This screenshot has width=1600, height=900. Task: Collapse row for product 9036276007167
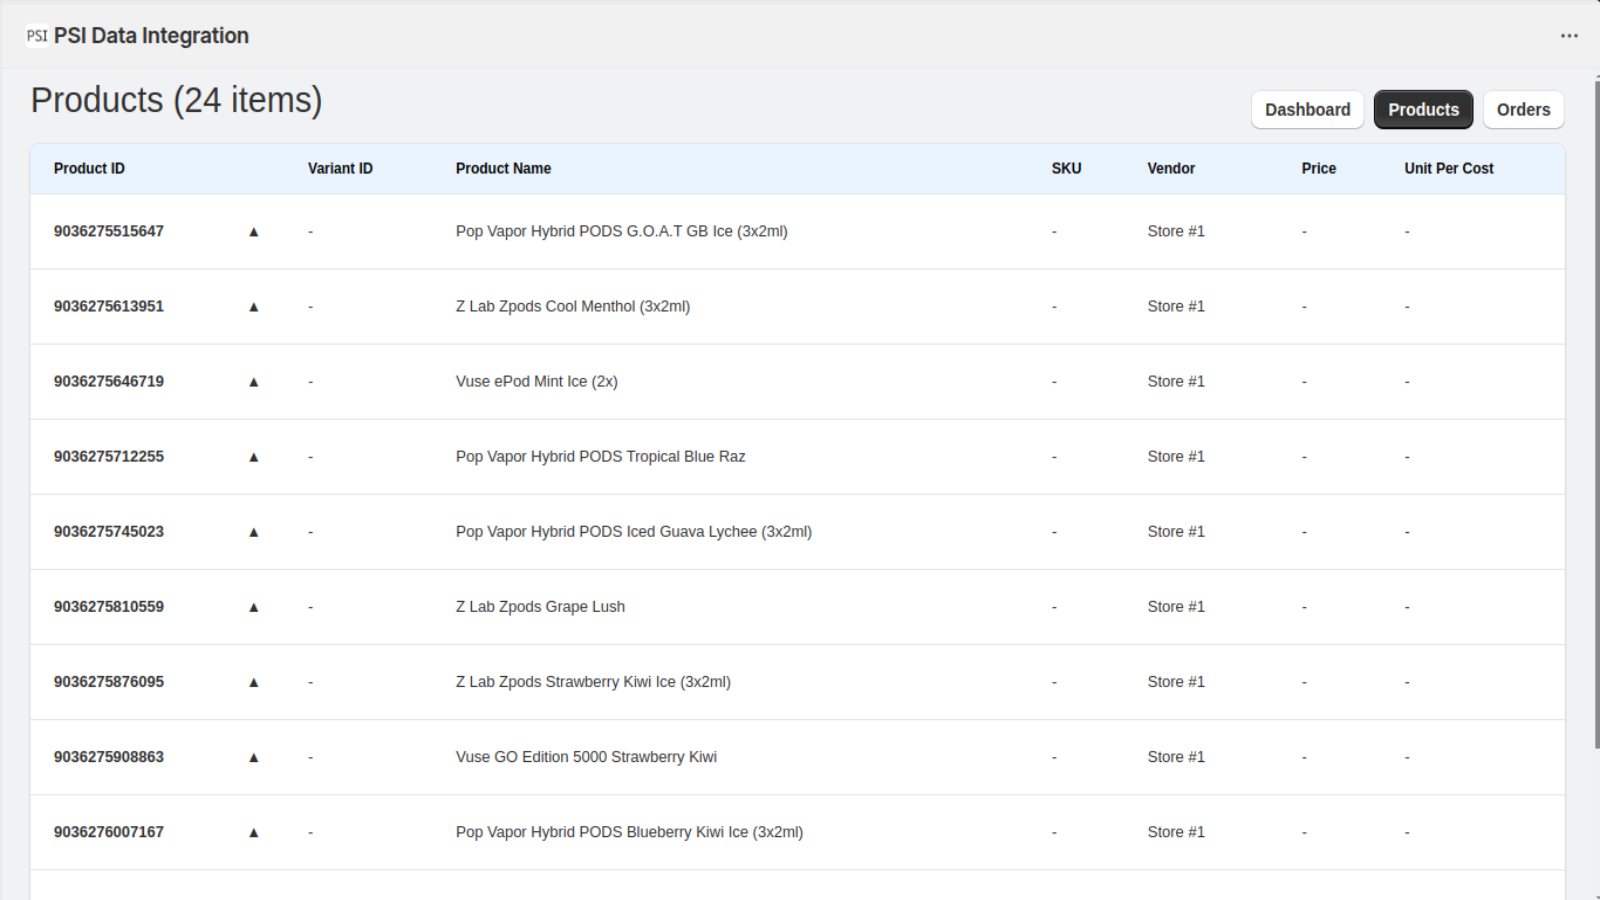[253, 832]
